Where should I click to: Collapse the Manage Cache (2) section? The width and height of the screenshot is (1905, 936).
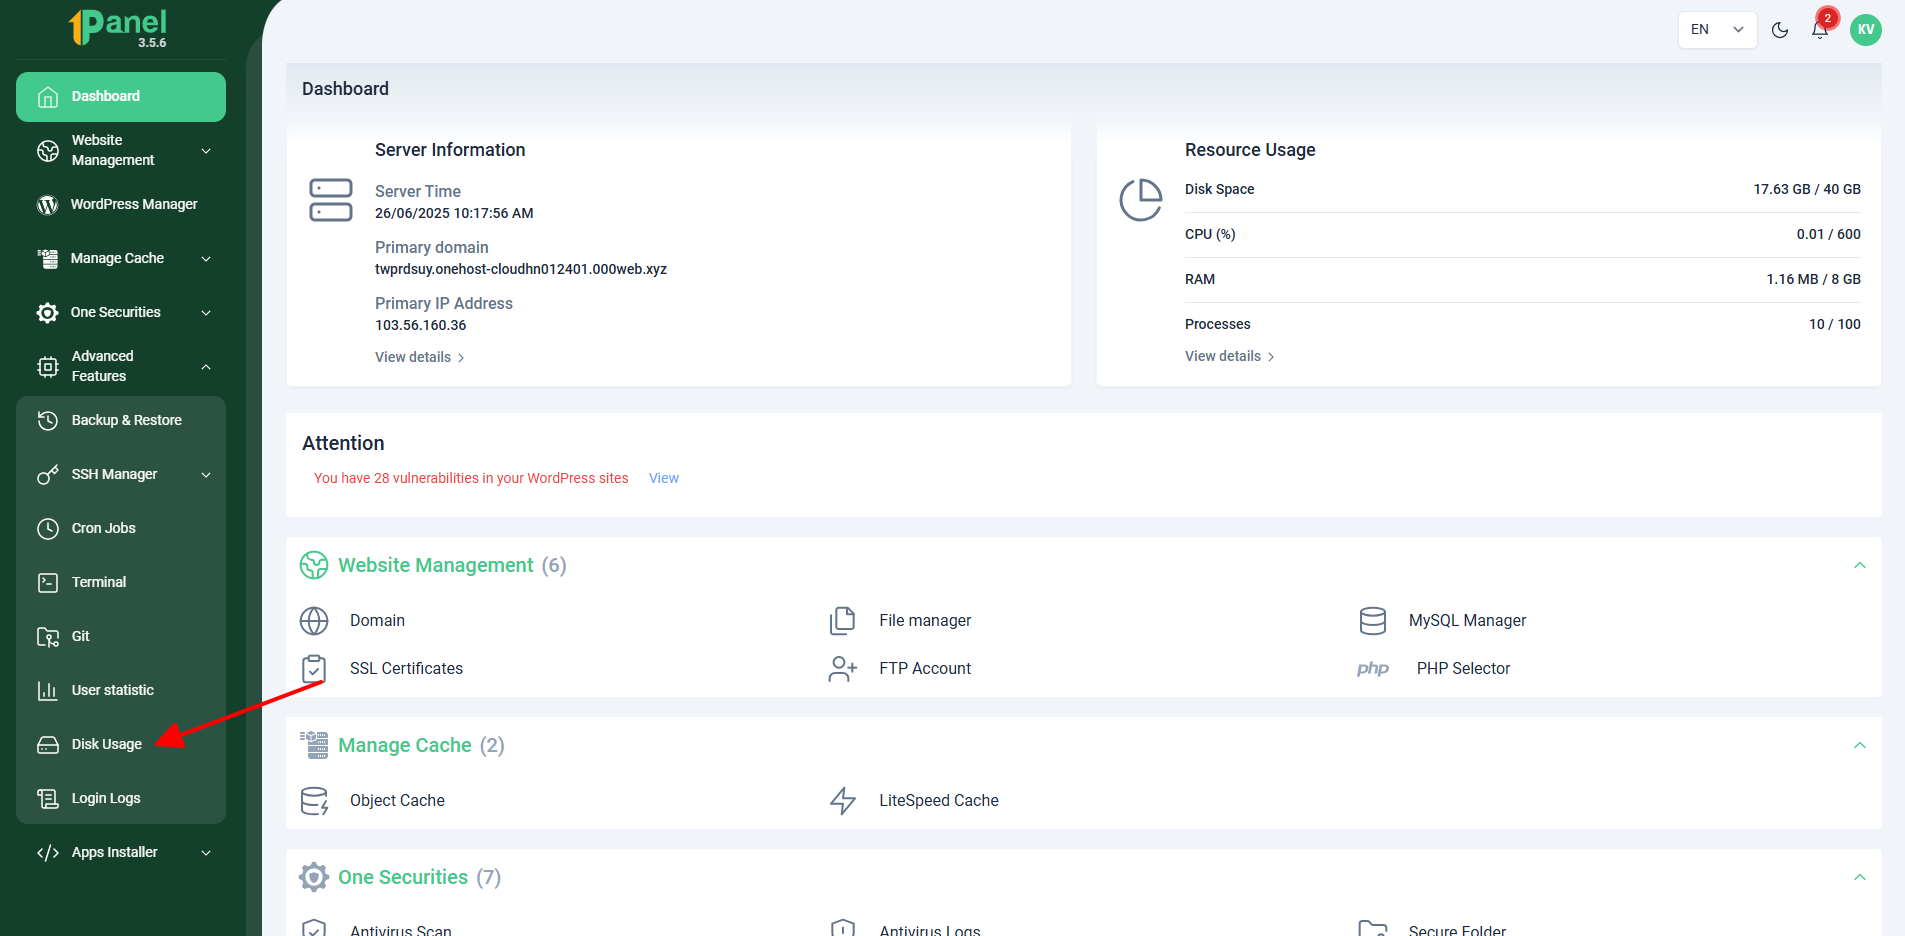pos(1860,746)
